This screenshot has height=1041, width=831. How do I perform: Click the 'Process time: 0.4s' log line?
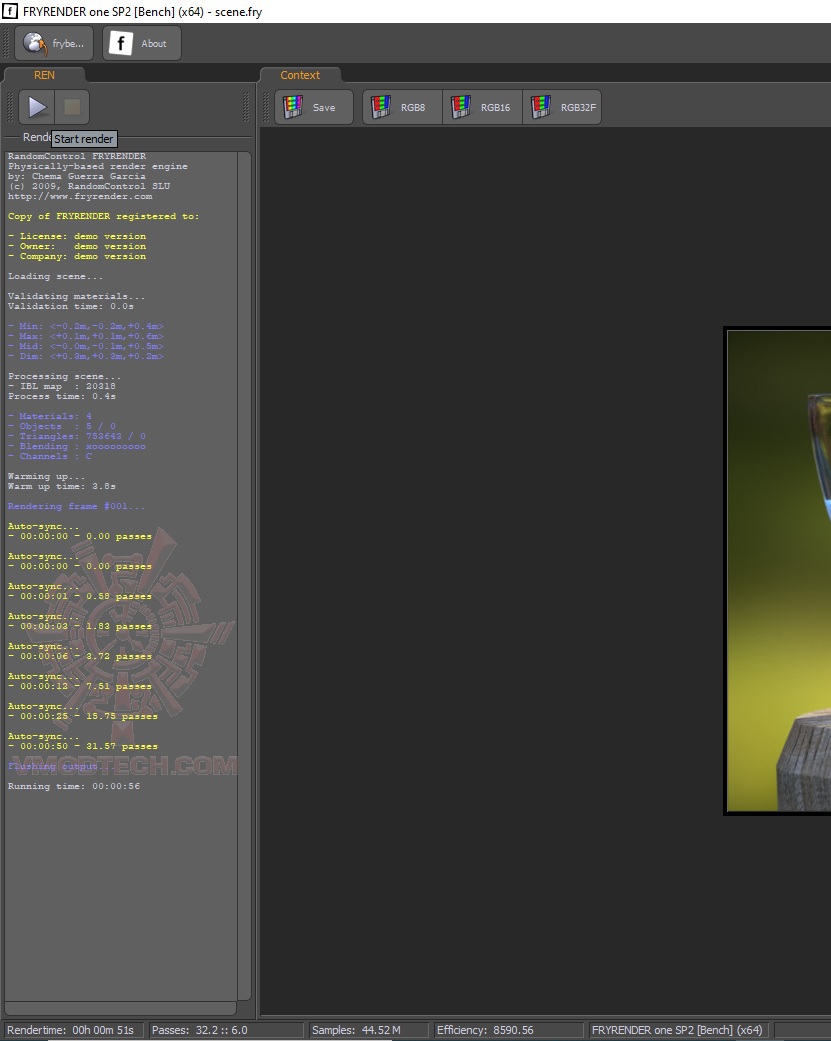[62, 396]
